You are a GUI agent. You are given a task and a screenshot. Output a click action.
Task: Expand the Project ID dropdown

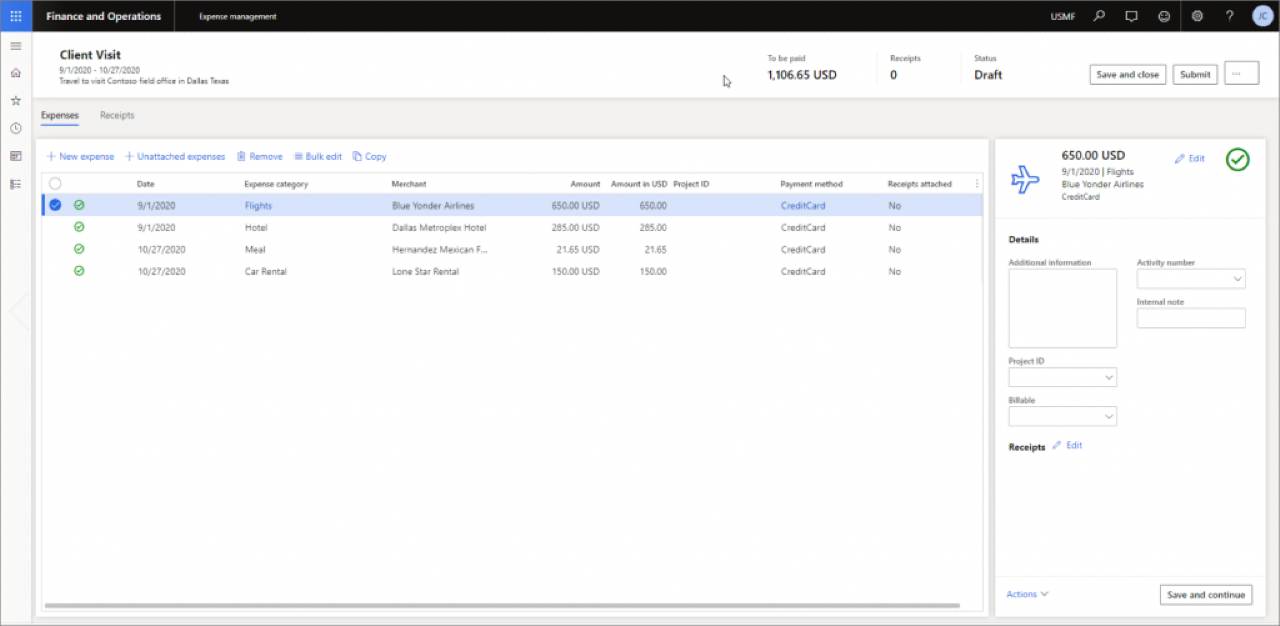tap(1109, 378)
